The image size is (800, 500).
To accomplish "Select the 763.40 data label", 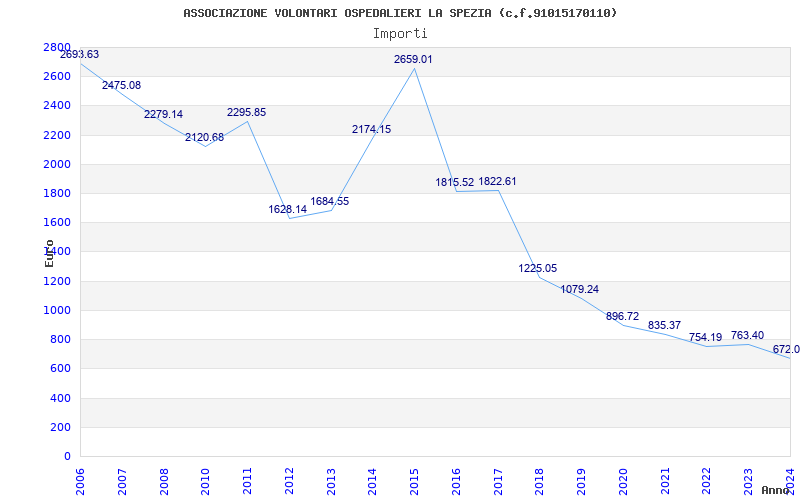I will [747, 336].
